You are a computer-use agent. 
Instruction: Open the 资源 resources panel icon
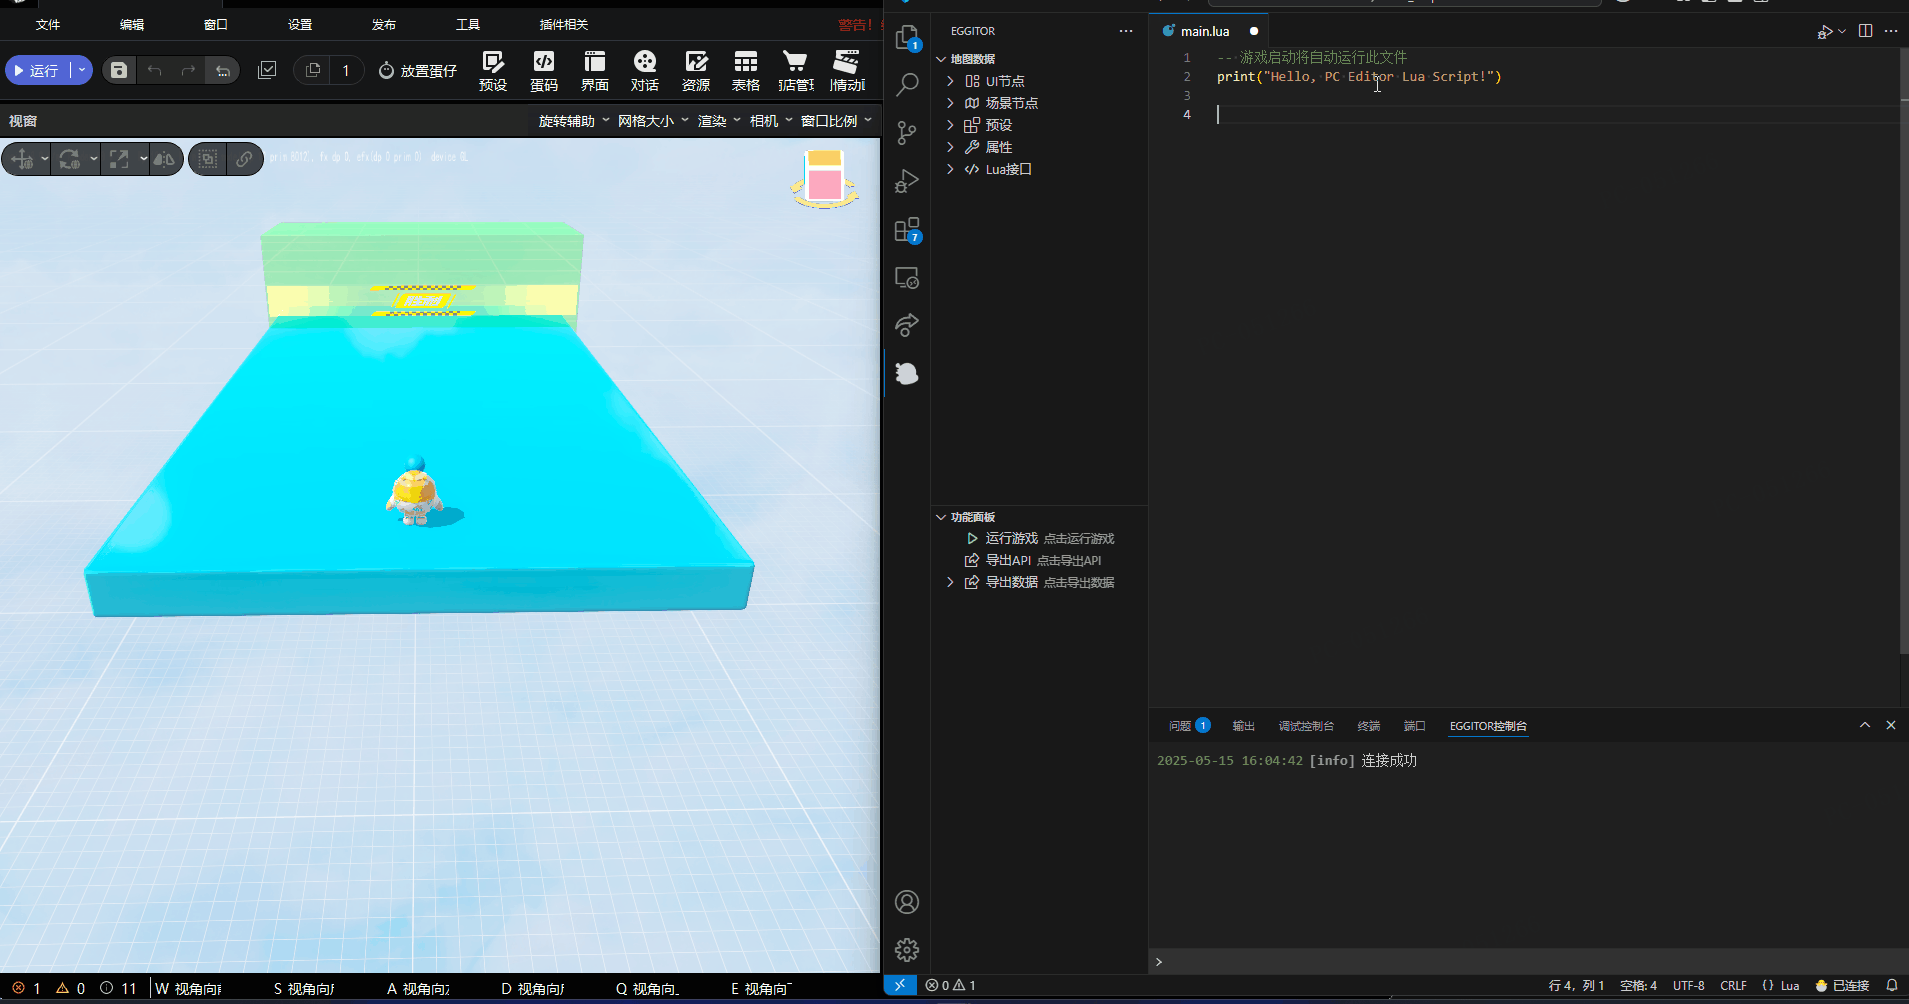click(695, 70)
